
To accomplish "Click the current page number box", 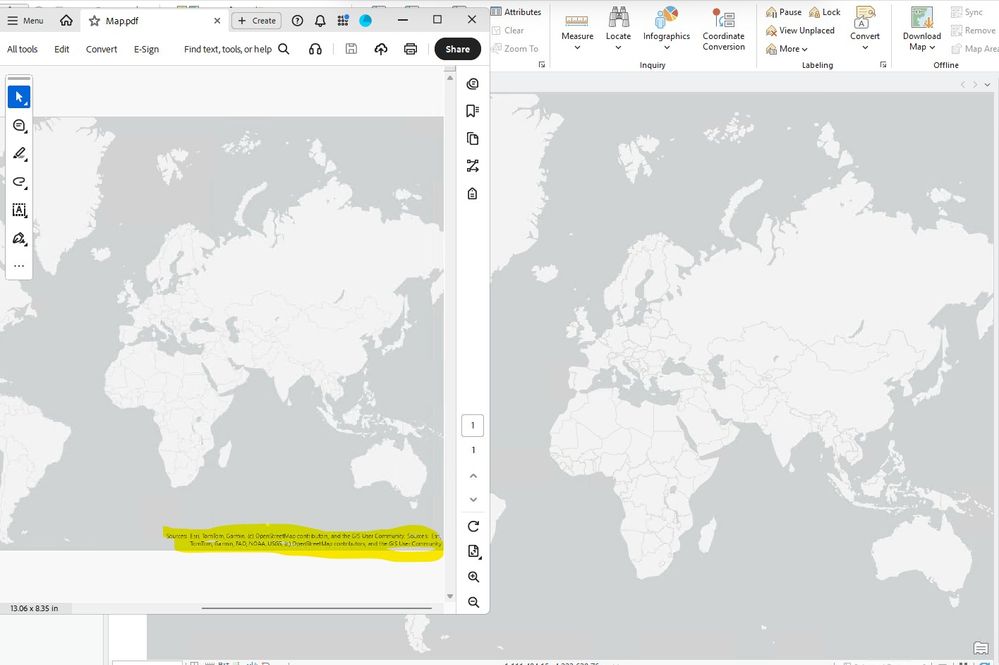I will point(473,425).
